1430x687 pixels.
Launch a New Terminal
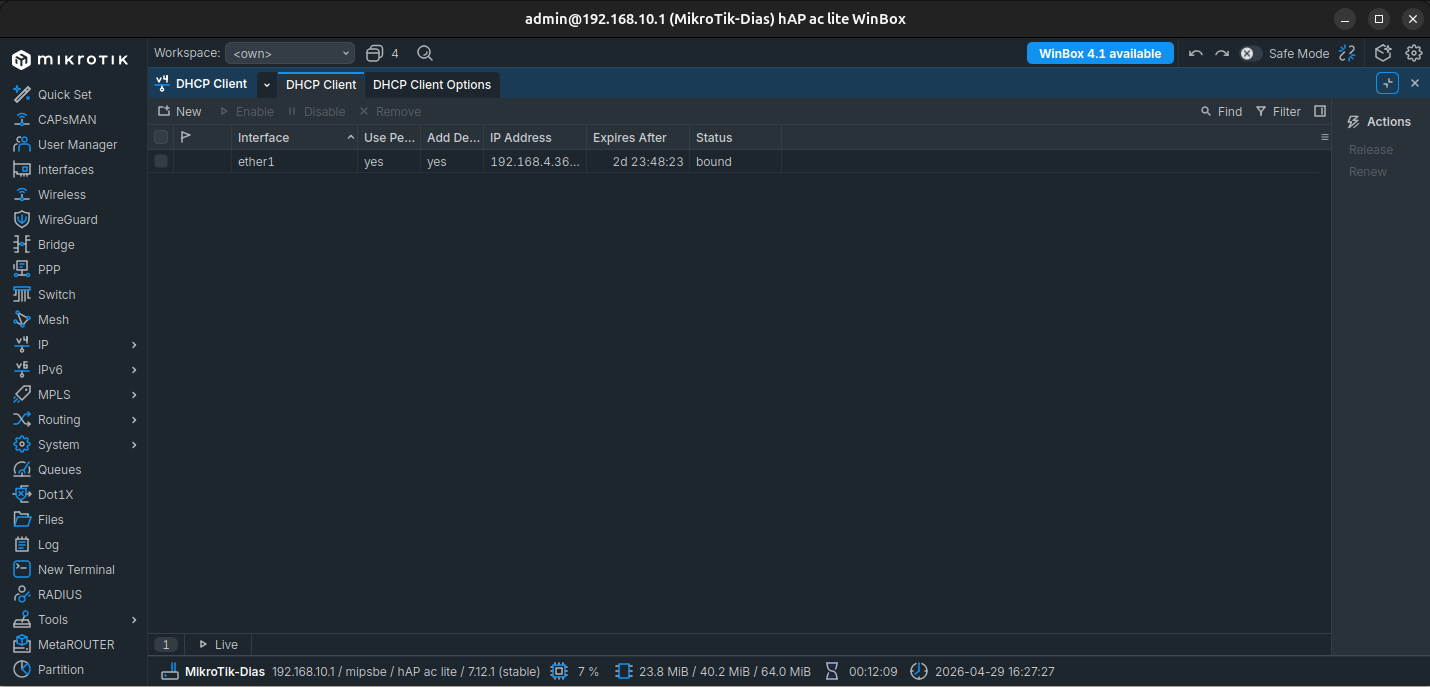tap(76, 569)
